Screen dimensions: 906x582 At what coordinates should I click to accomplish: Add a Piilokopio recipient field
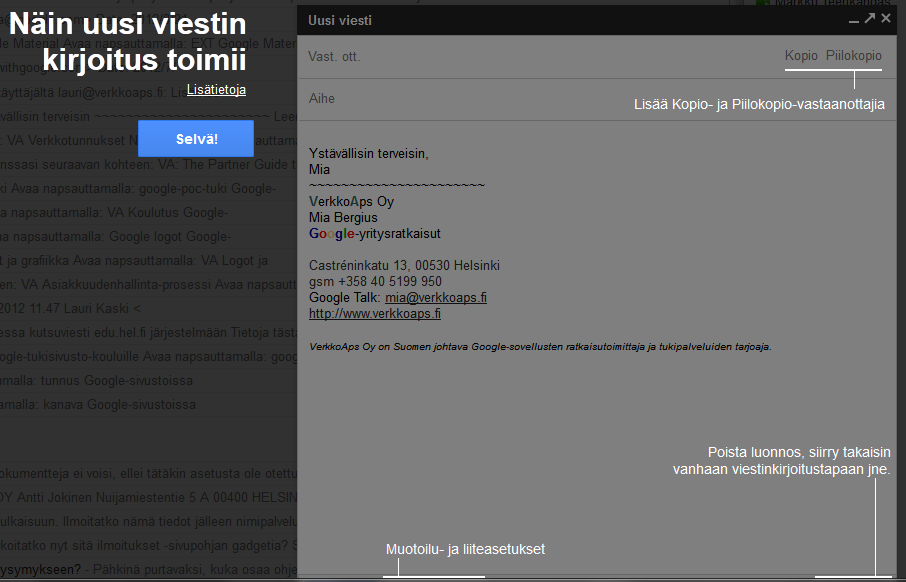pyautogui.click(x=854, y=56)
